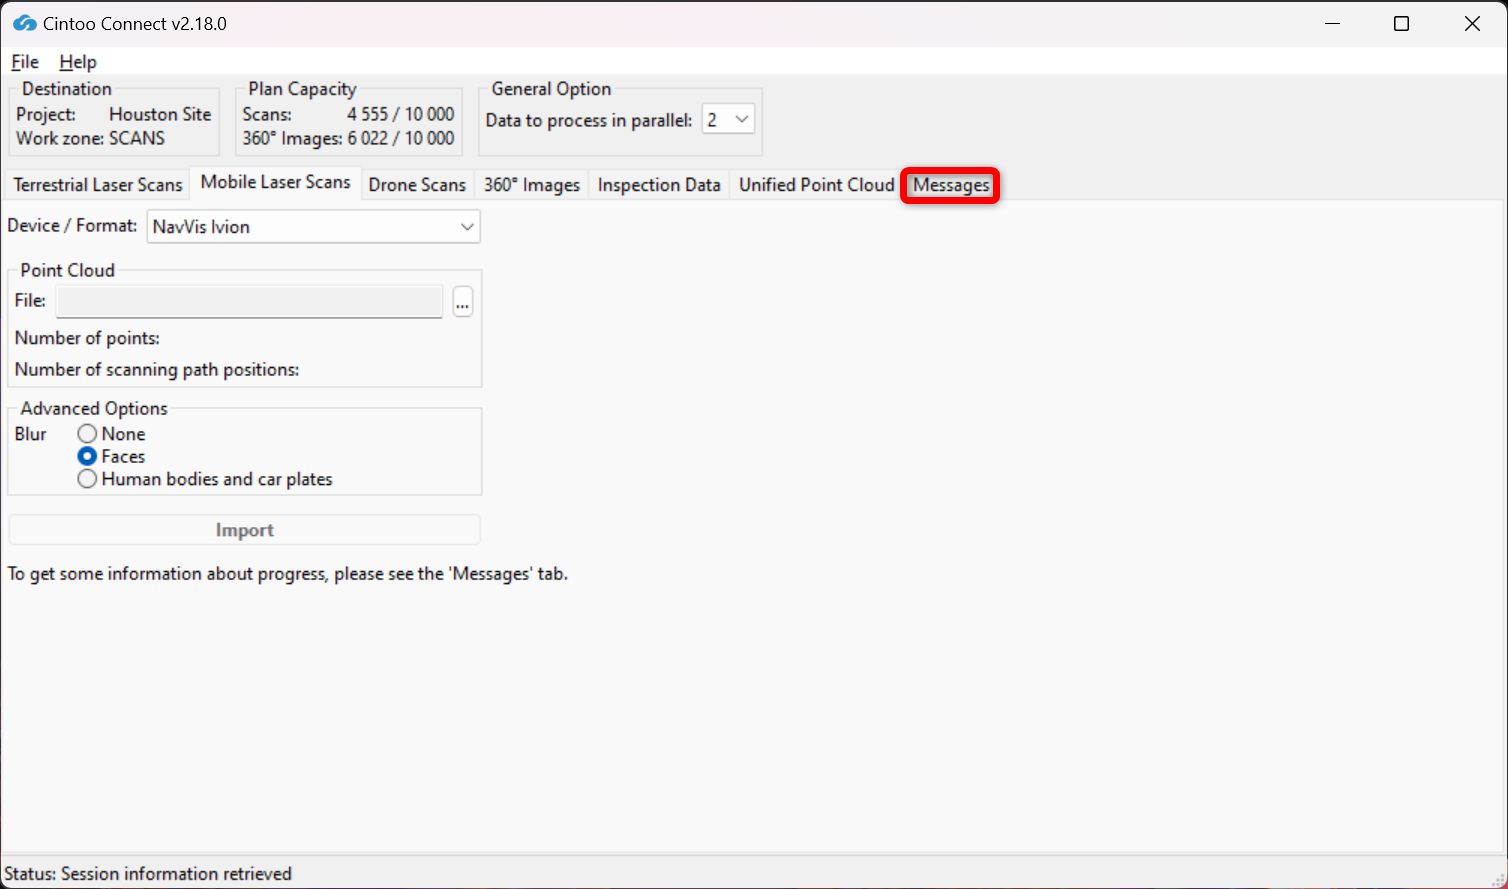Select the Faces blur option
The image size is (1508, 889).
pyautogui.click(x=112, y=456)
